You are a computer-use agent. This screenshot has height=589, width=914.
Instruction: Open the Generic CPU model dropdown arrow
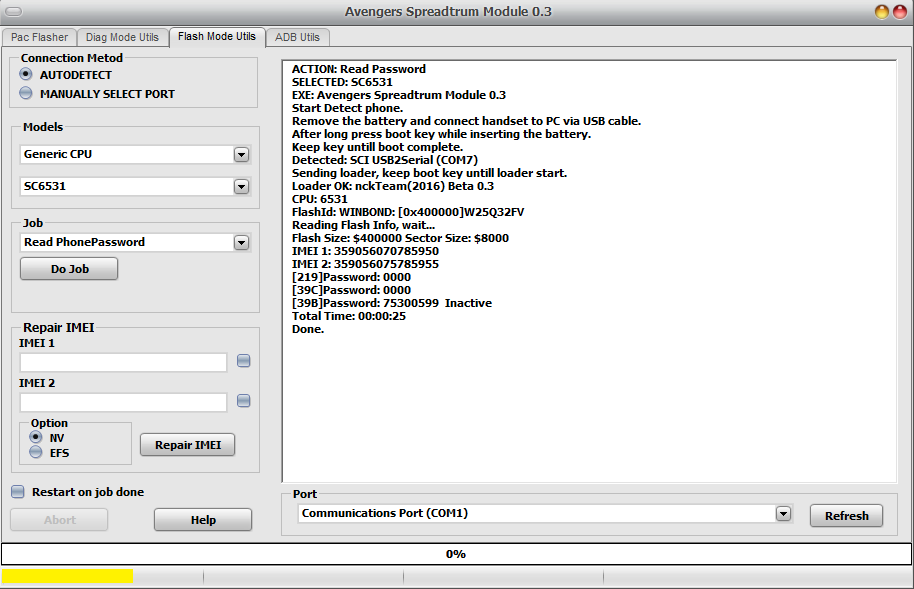[241, 155]
